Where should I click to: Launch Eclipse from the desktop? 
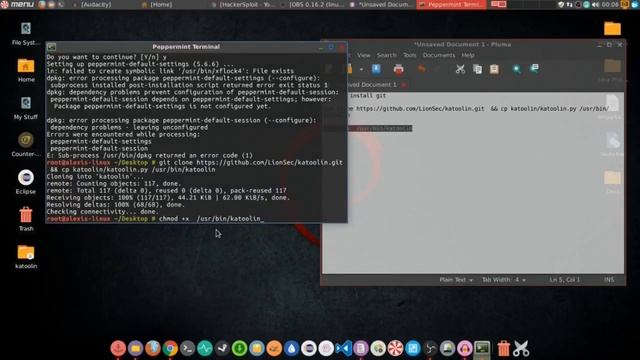click(26, 182)
